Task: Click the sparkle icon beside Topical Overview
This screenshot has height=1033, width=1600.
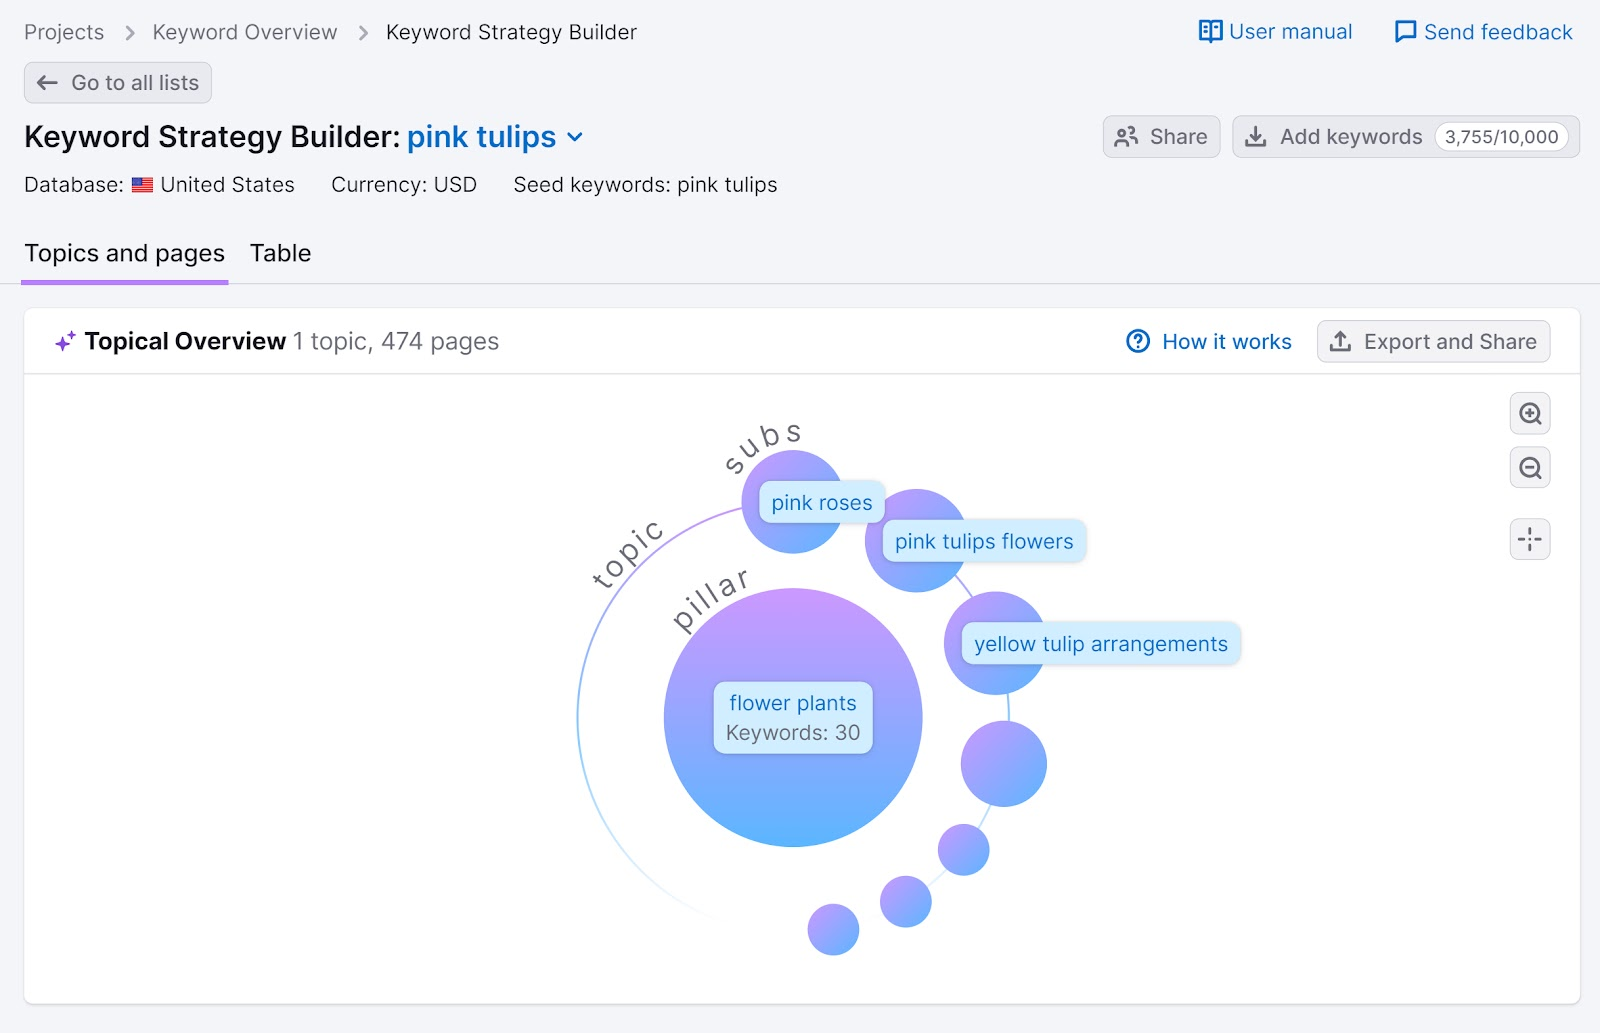Action: tap(65, 341)
